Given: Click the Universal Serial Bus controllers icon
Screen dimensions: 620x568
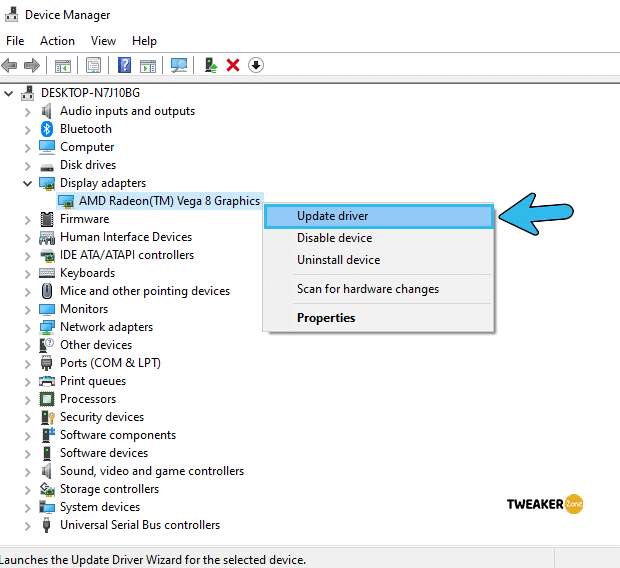Looking at the screenshot, I should tap(47, 525).
